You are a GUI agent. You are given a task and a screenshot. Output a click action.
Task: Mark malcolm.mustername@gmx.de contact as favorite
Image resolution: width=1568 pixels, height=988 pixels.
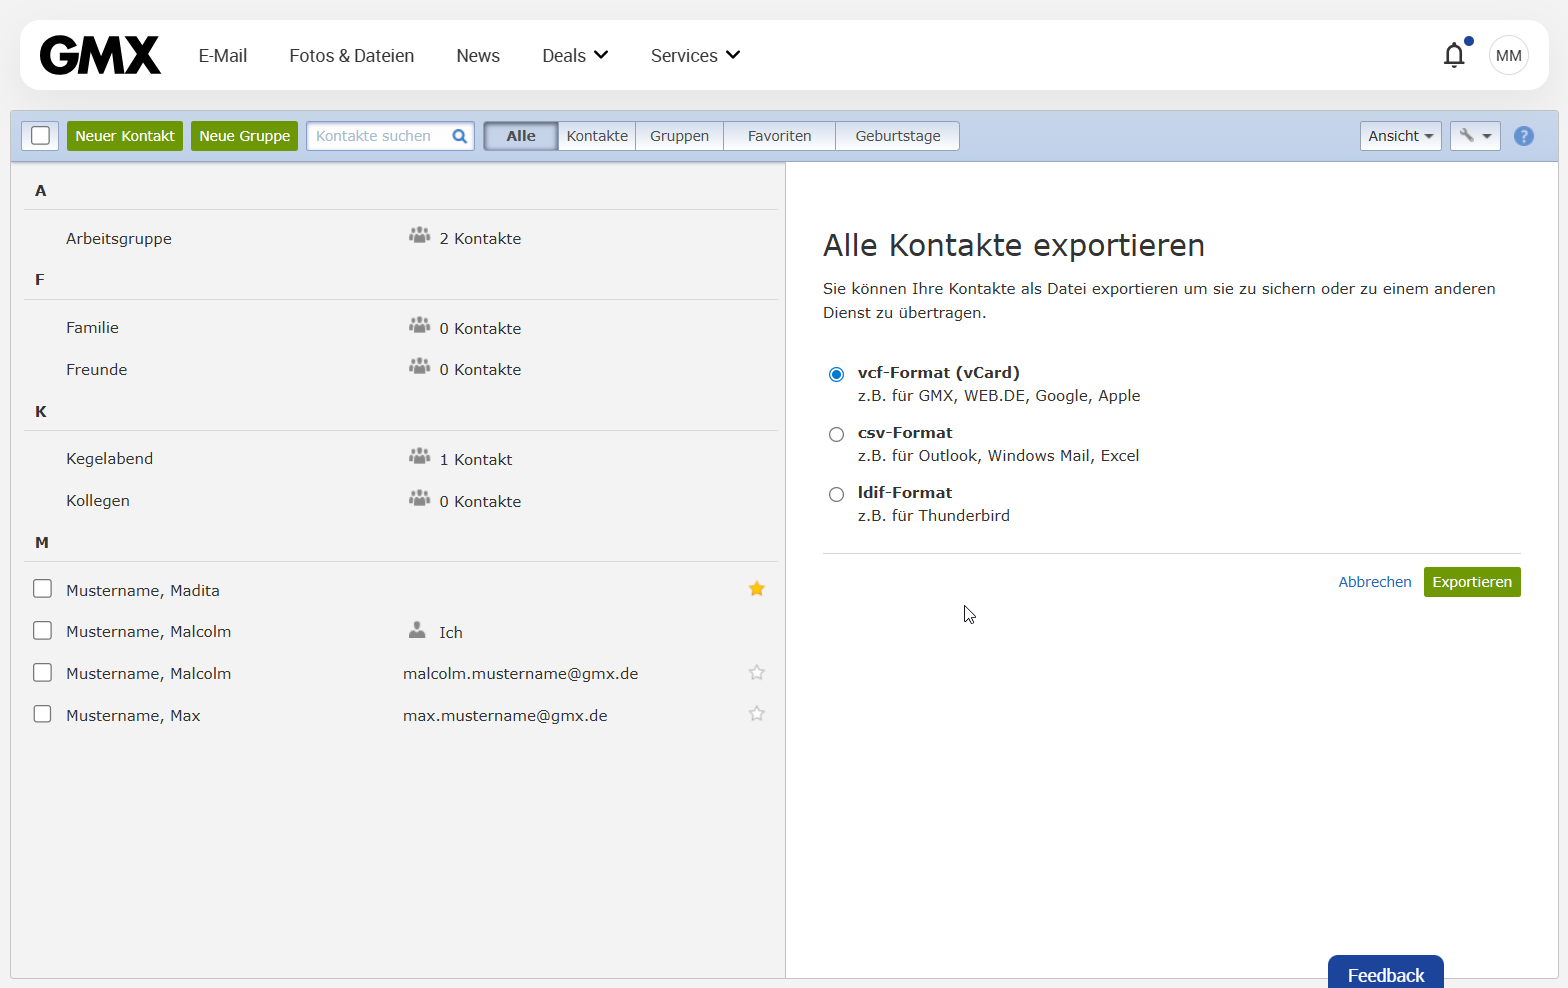pos(757,673)
